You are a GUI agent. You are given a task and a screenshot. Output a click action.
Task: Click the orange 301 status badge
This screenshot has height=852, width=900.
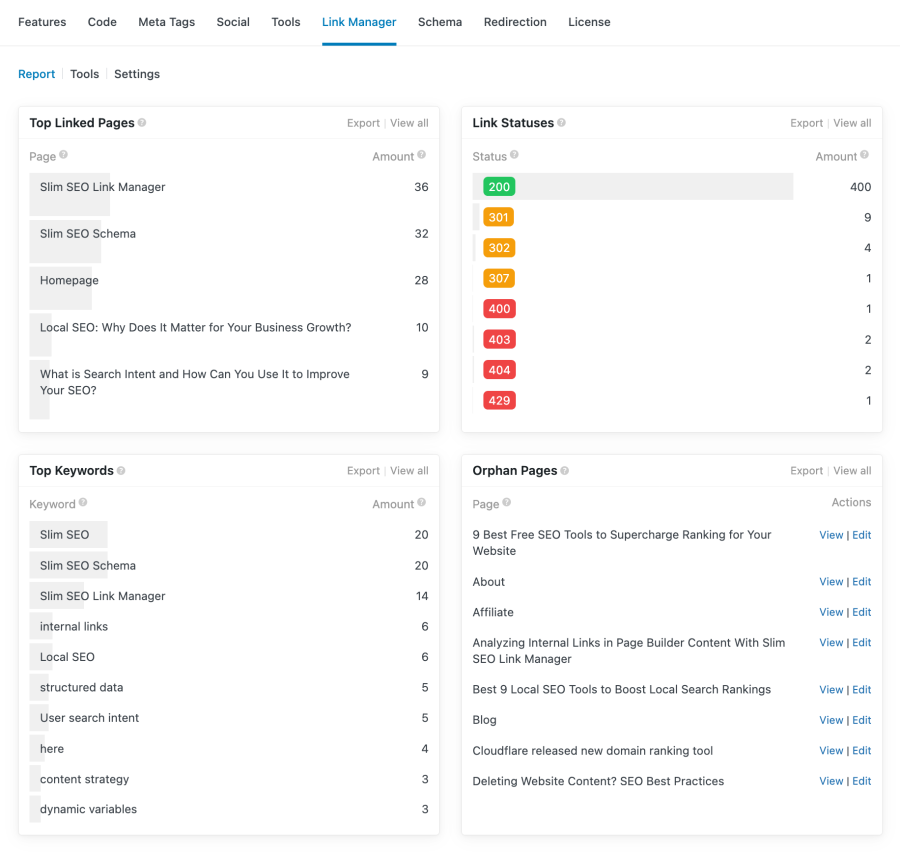499,217
